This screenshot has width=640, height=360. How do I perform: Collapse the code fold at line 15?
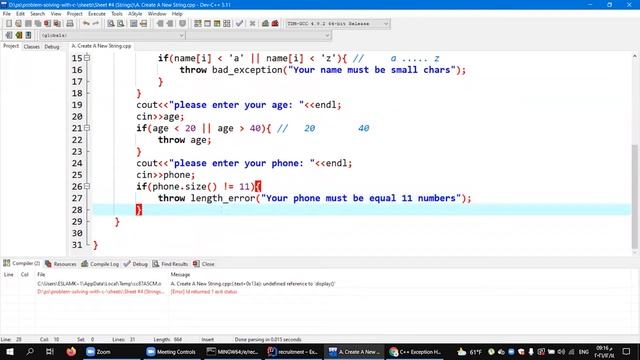[87, 58]
